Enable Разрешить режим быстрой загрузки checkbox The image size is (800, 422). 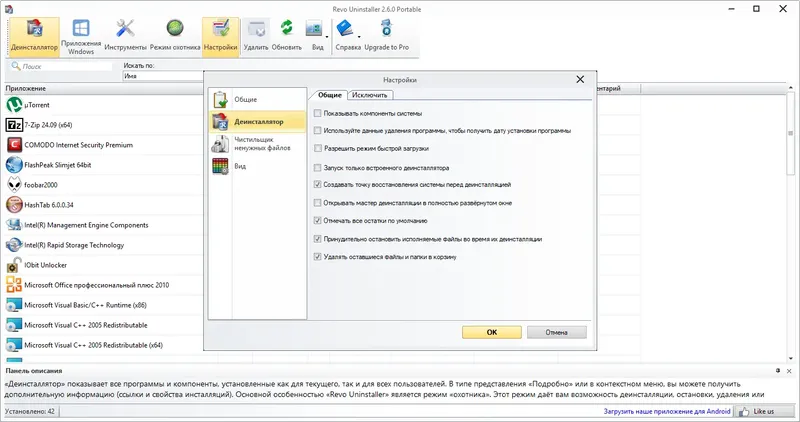click(317, 148)
